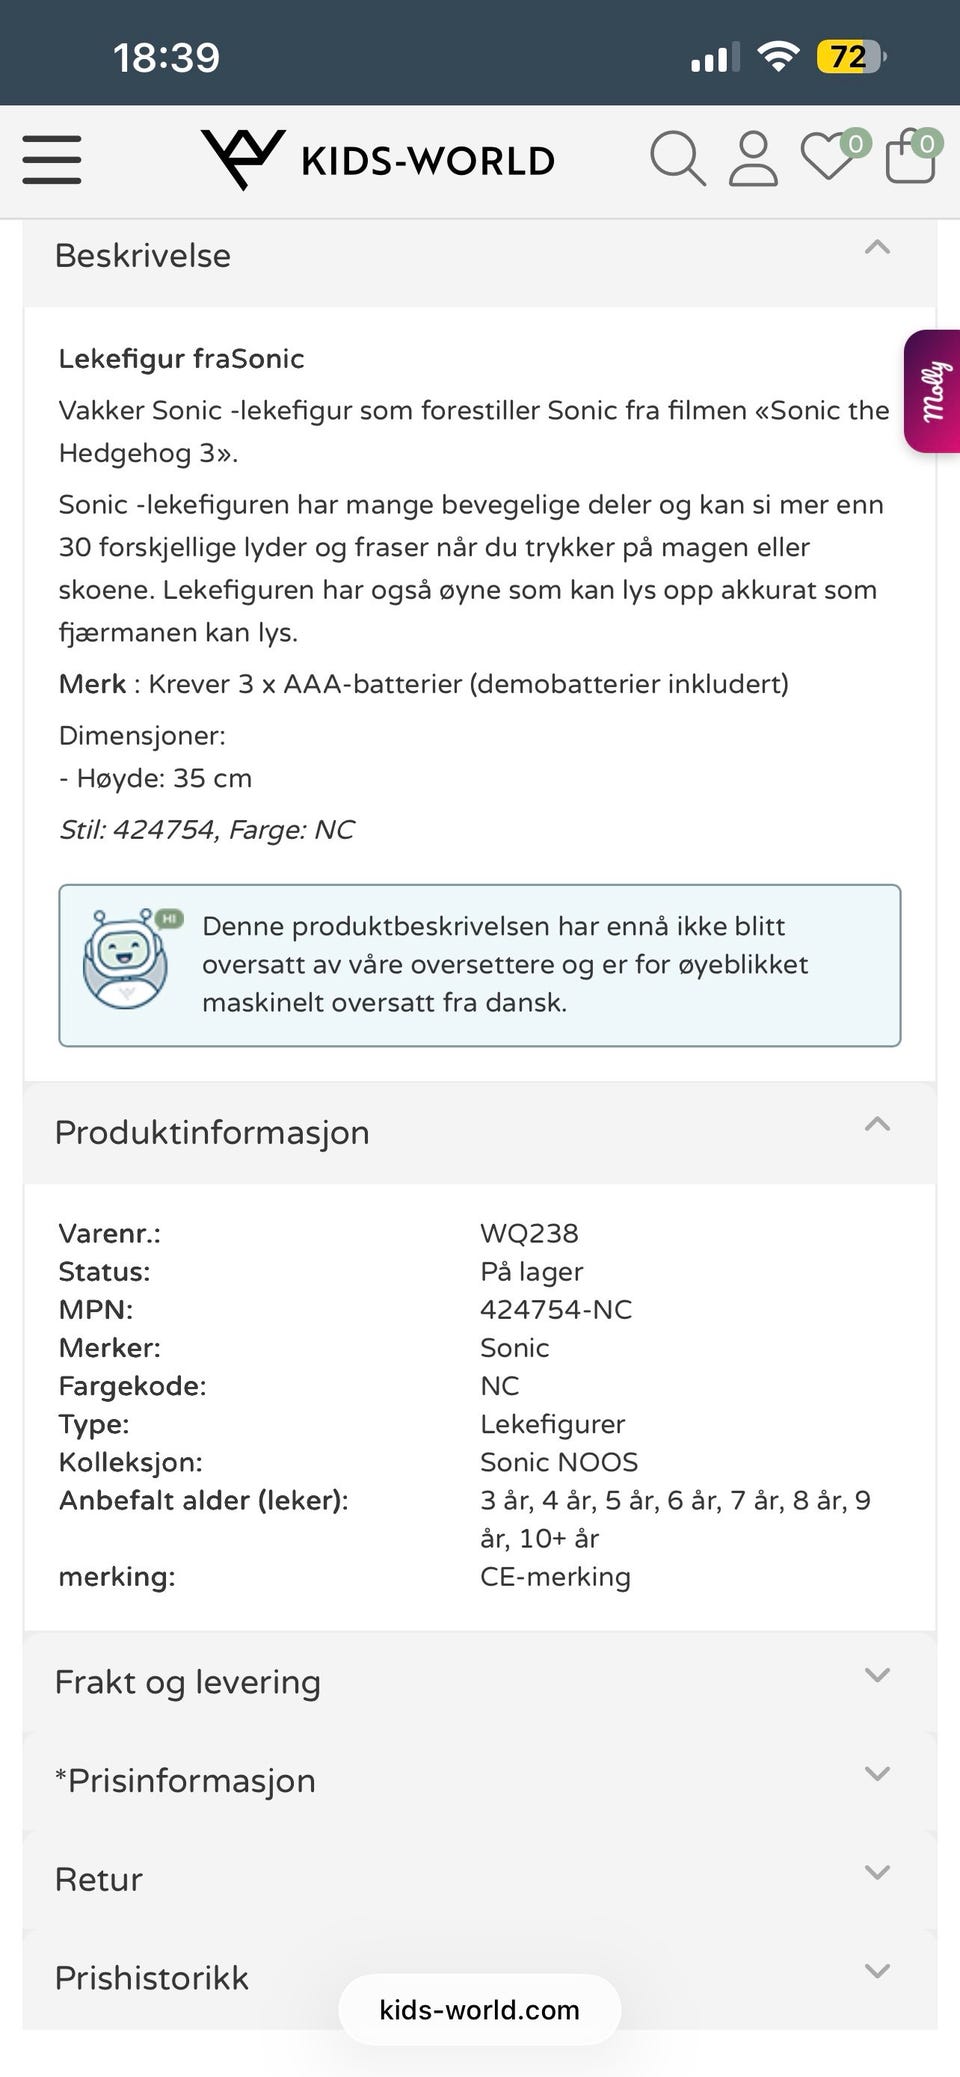Expand the *Prisinformasjon section
The image size is (960, 2077).
pyautogui.click(x=480, y=1781)
